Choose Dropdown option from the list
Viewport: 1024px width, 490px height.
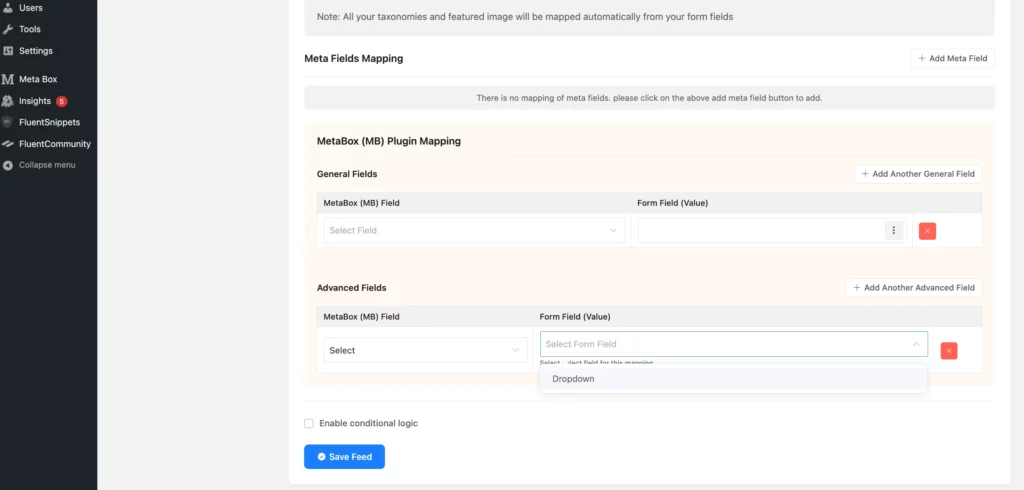click(733, 378)
